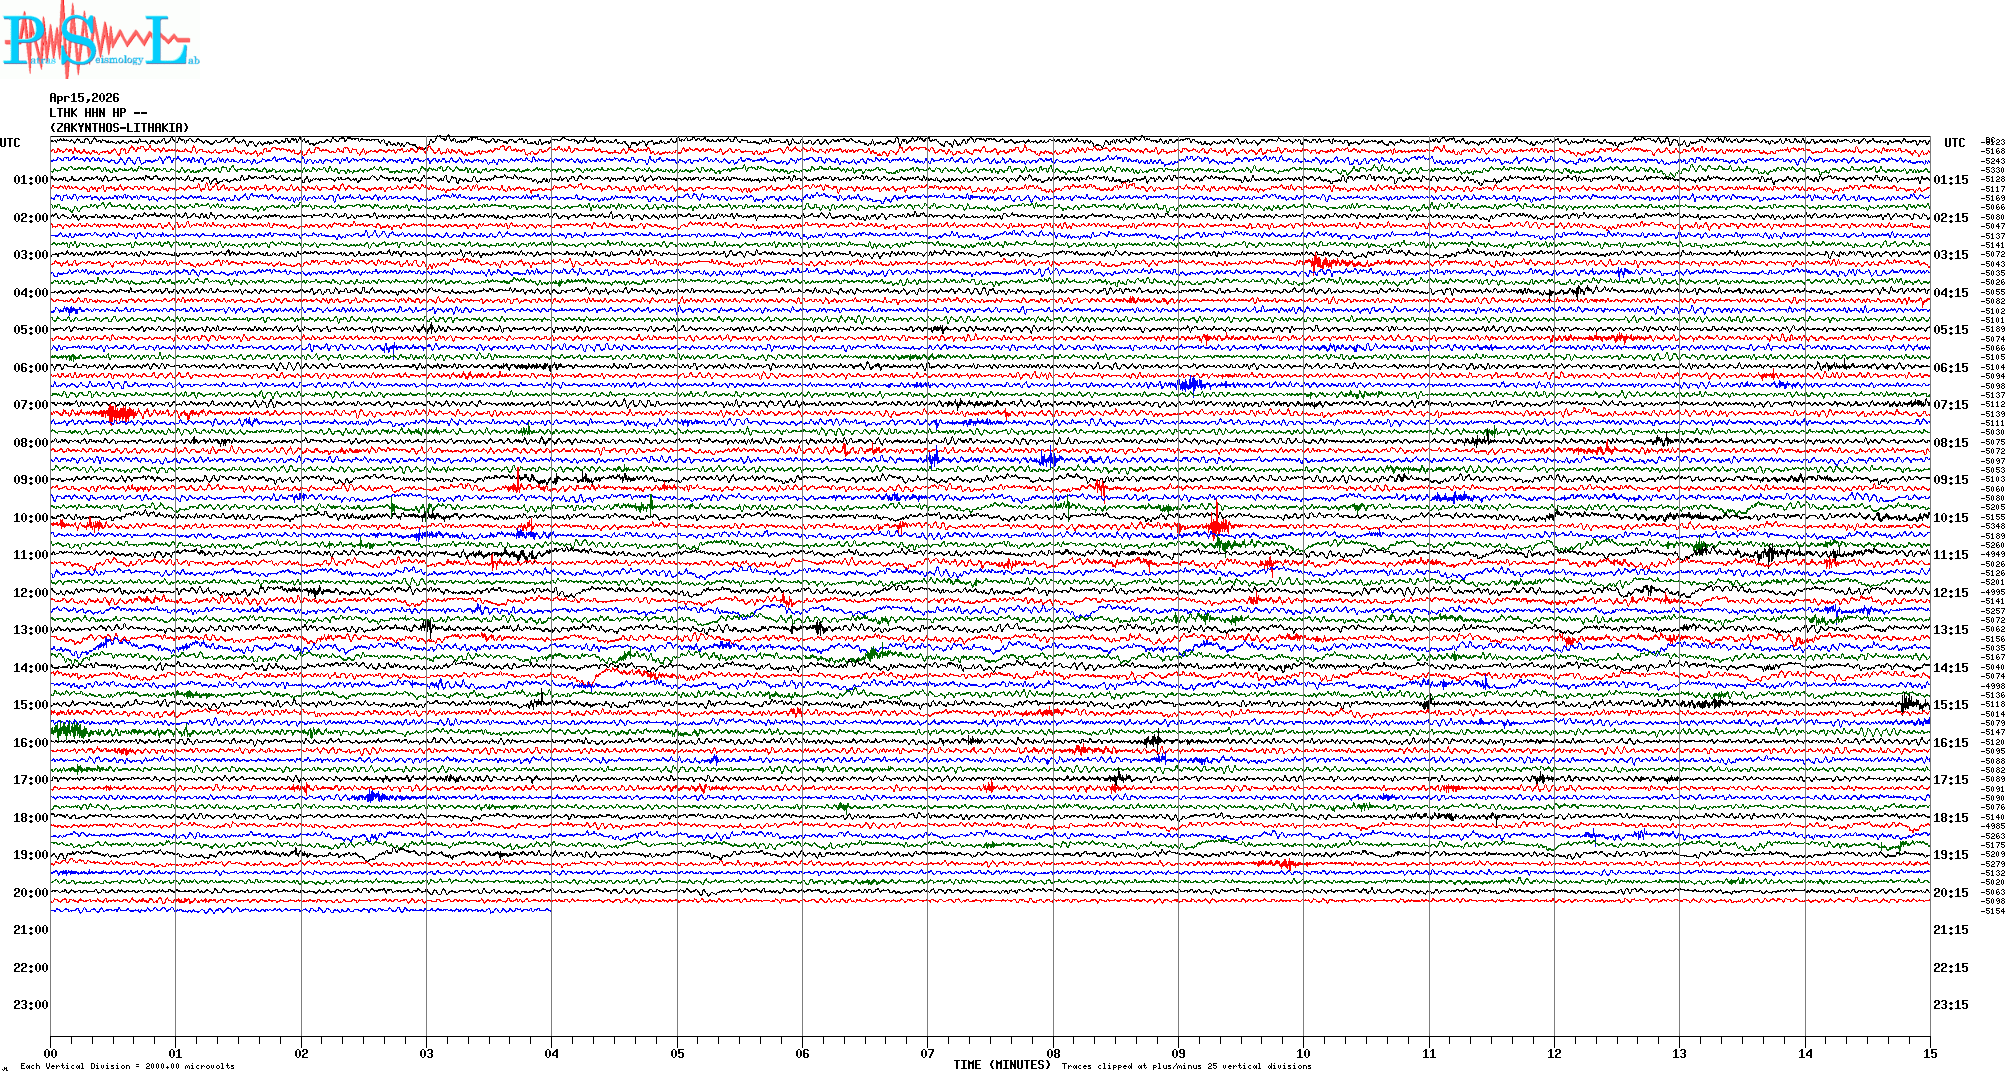This screenshot has width=2010, height=1080.
Task: Click the TIME (MINUTES) axis title
Action: point(1002,1065)
